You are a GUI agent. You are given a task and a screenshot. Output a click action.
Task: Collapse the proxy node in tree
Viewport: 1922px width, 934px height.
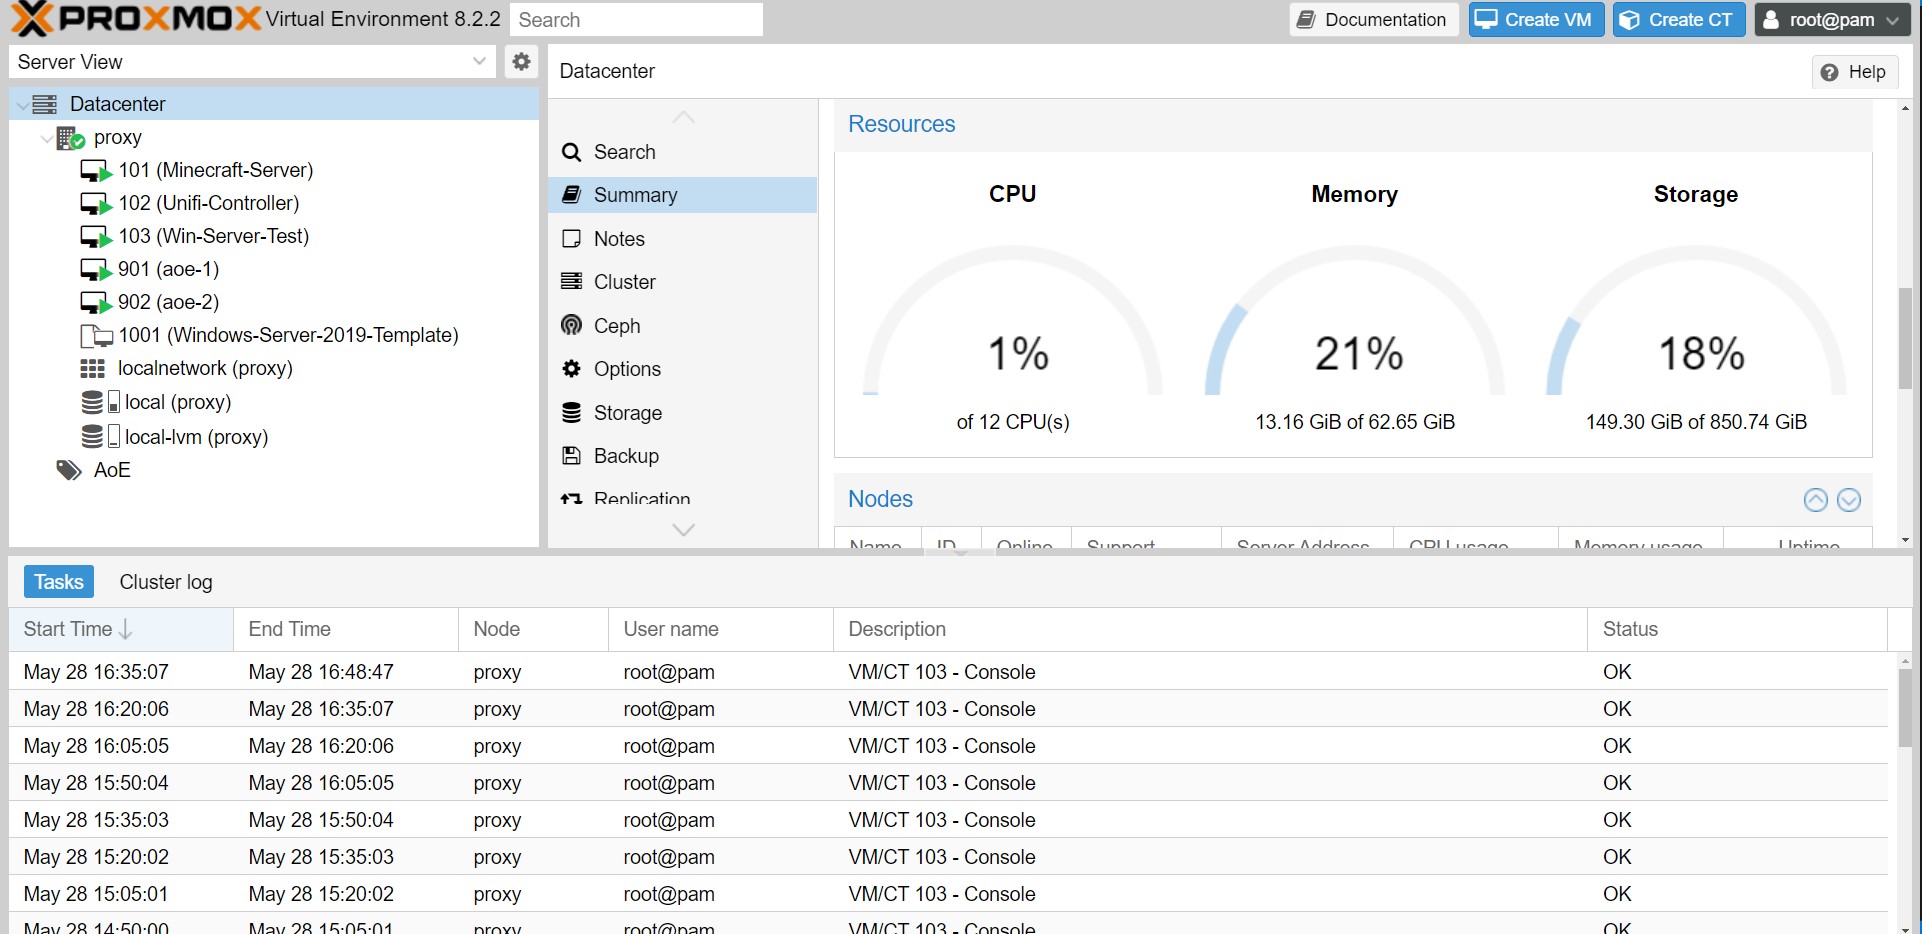pos(46,138)
